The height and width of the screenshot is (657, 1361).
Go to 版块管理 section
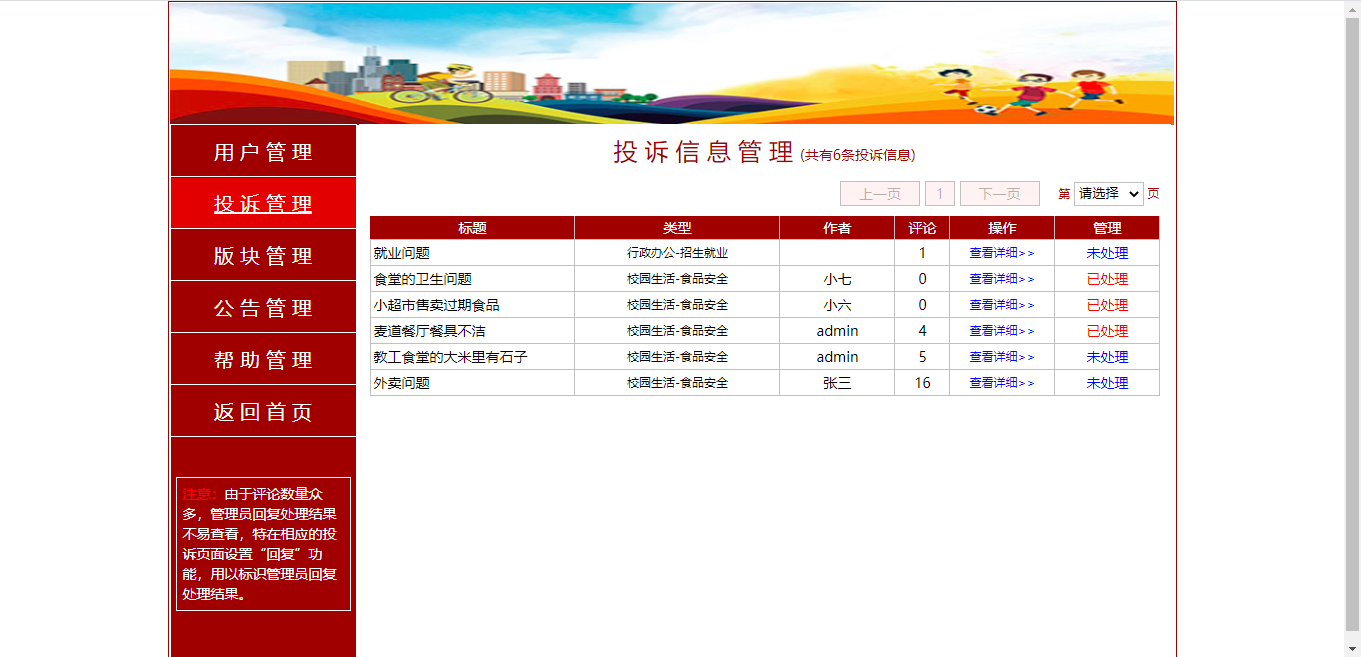[263, 256]
